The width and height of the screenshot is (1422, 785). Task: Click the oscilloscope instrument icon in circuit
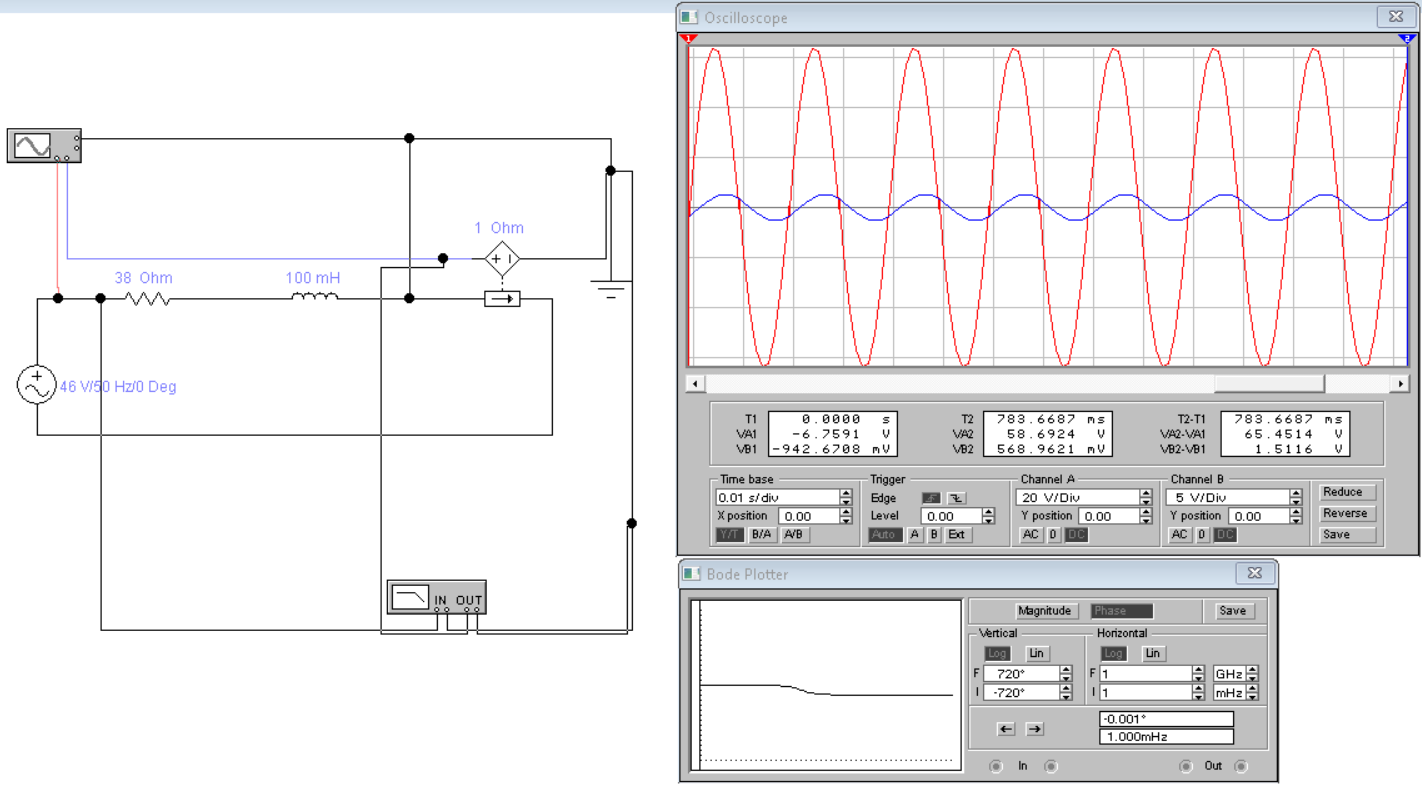click(x=44, y=146)
